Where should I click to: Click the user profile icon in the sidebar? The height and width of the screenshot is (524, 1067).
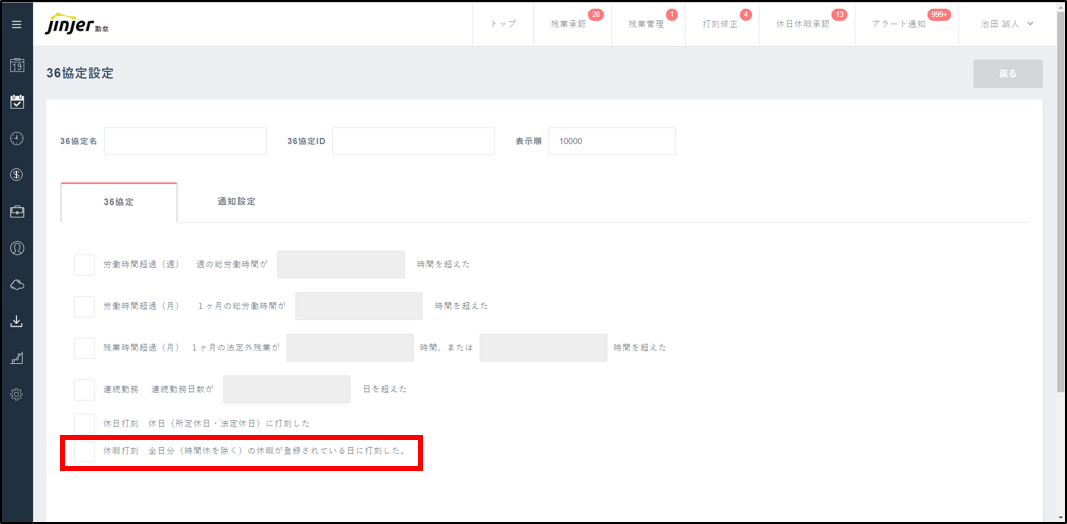(x=16, y=248)
